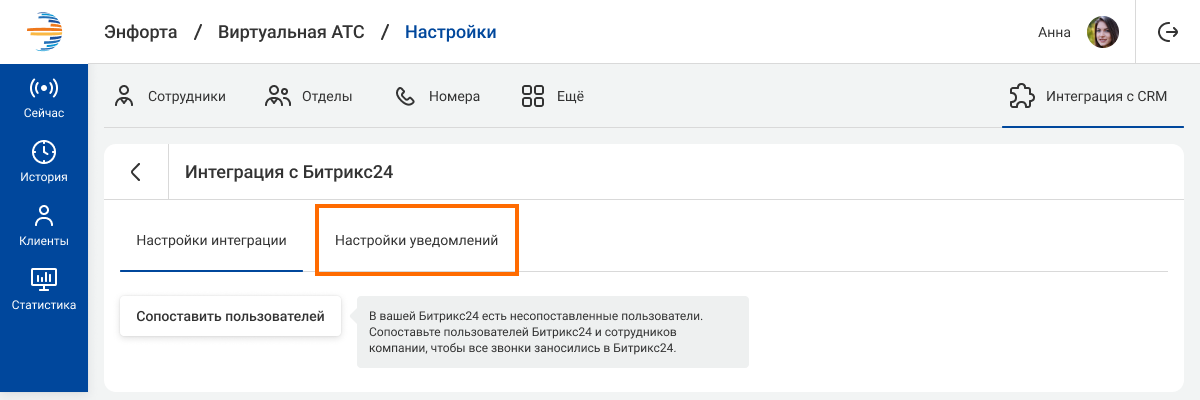The image size is (1200, 400).
Task: Expand the Ещё more menu
Action: pyautogui.click(x=553, y=97)
